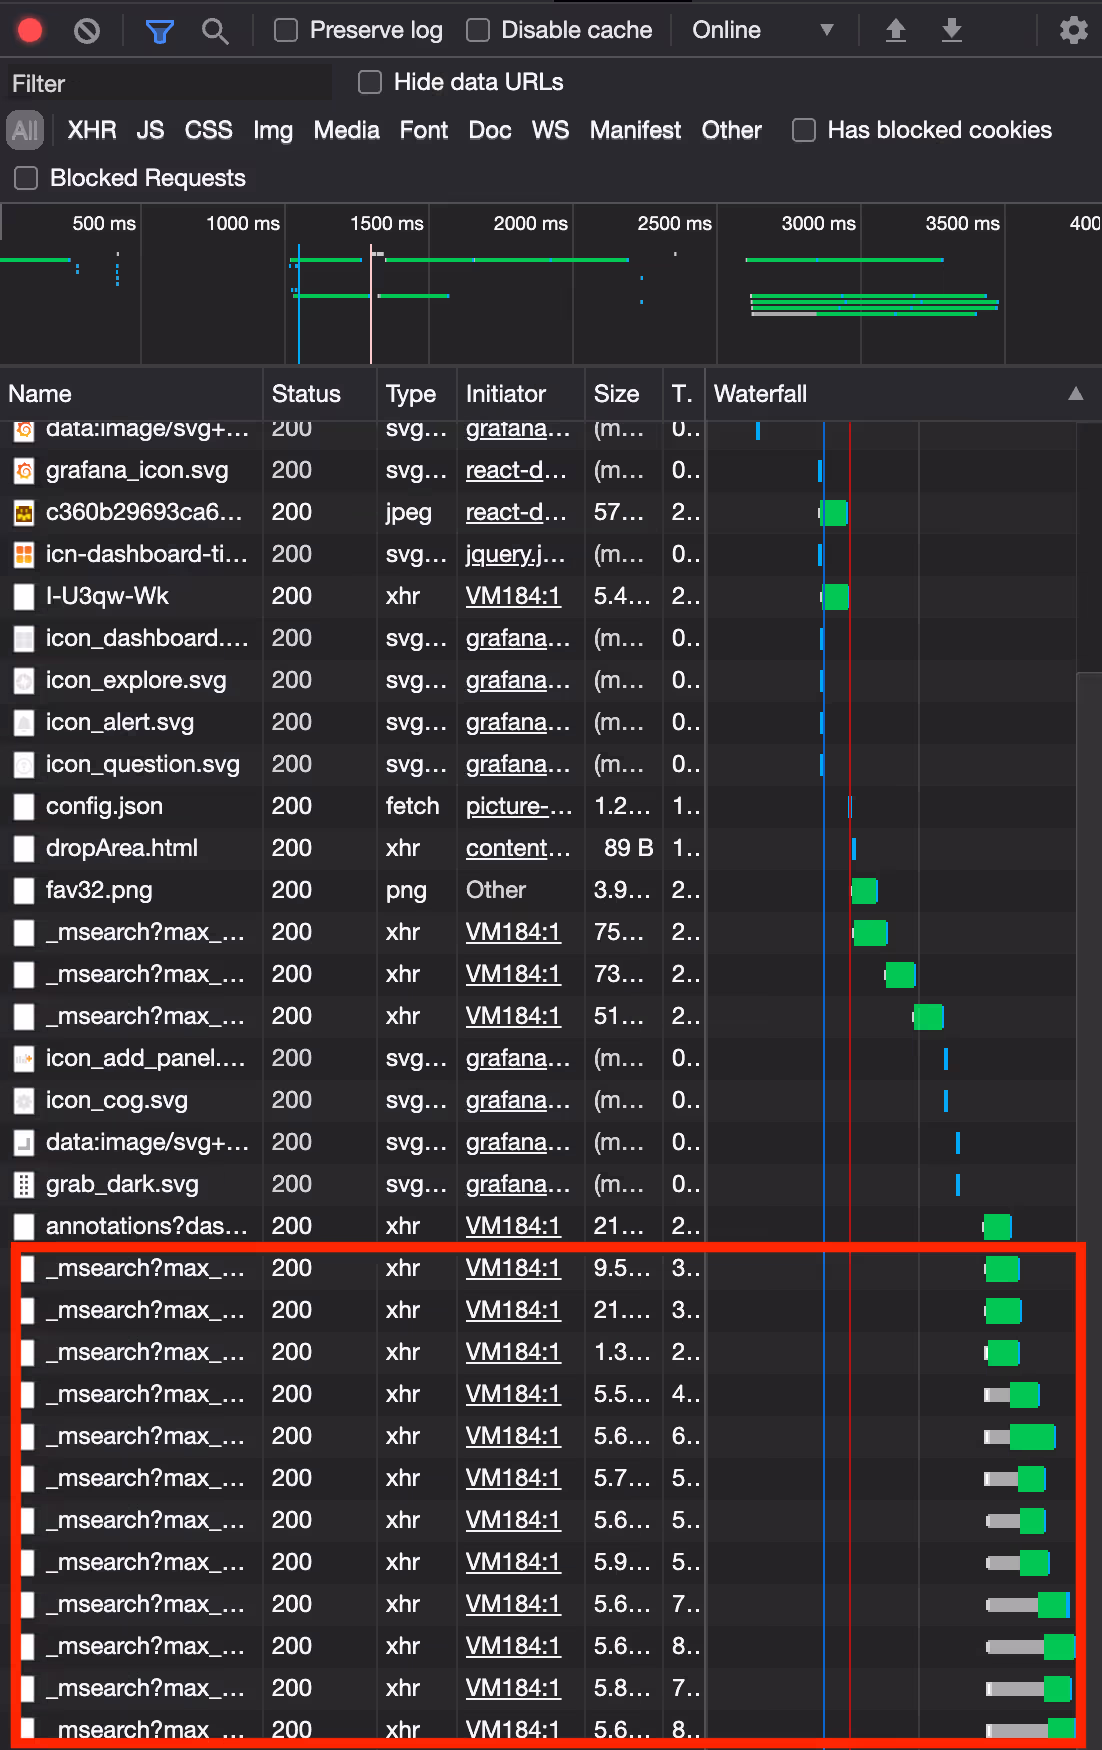
Task: Sort by Type column header
Action: (417, 394)
